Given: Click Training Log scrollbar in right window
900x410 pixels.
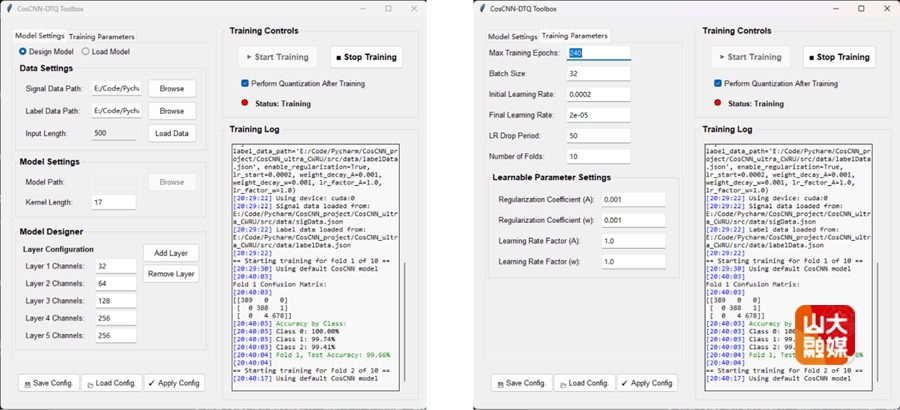Looking at the screenshot, I should [x=877, y=322].
